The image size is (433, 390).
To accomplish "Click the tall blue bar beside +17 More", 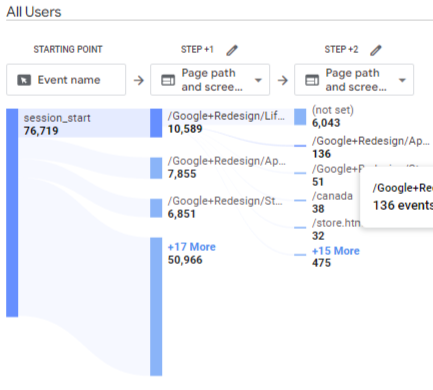I will [156, 307].
